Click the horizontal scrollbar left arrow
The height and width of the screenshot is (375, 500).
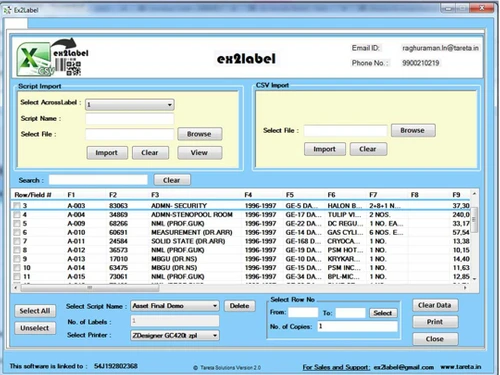click(16, 288)
